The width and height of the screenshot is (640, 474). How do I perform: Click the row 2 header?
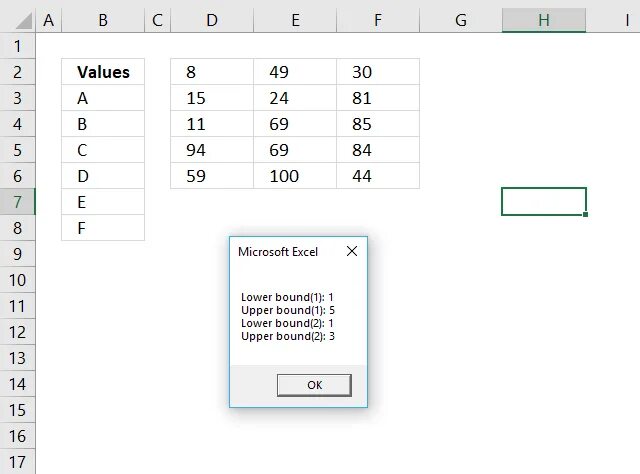(18, 72)
